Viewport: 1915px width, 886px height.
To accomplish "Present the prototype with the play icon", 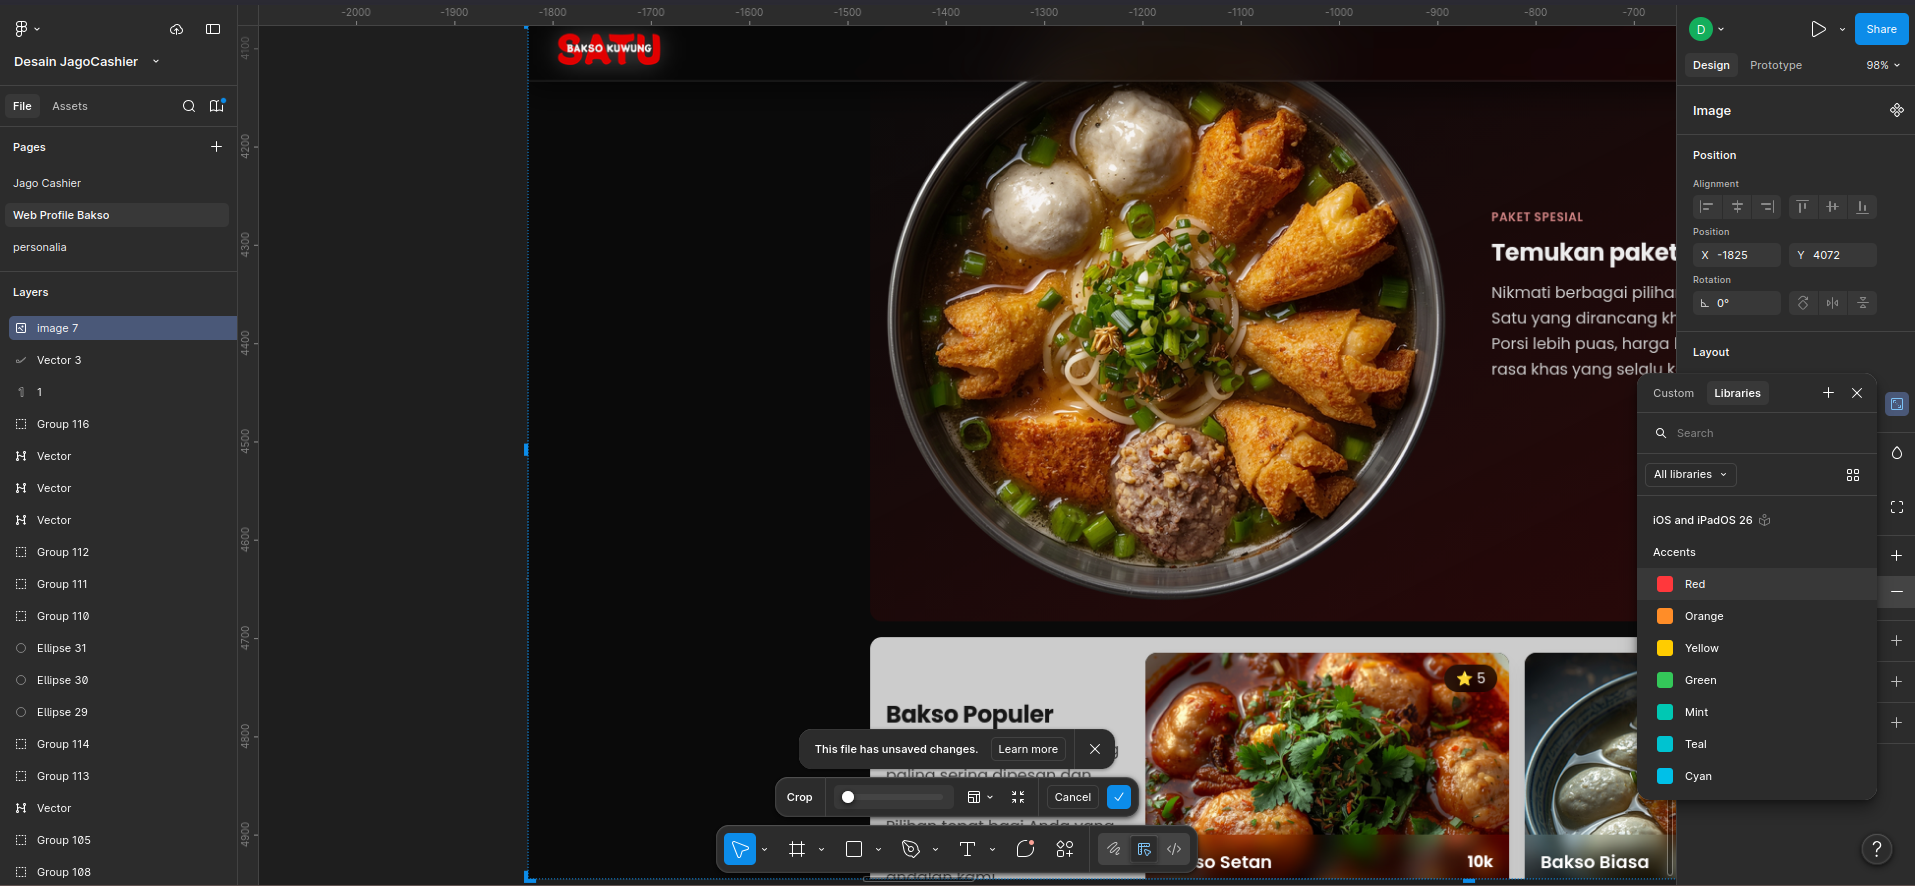I will pyautogui.click(x=1818, y=29).
